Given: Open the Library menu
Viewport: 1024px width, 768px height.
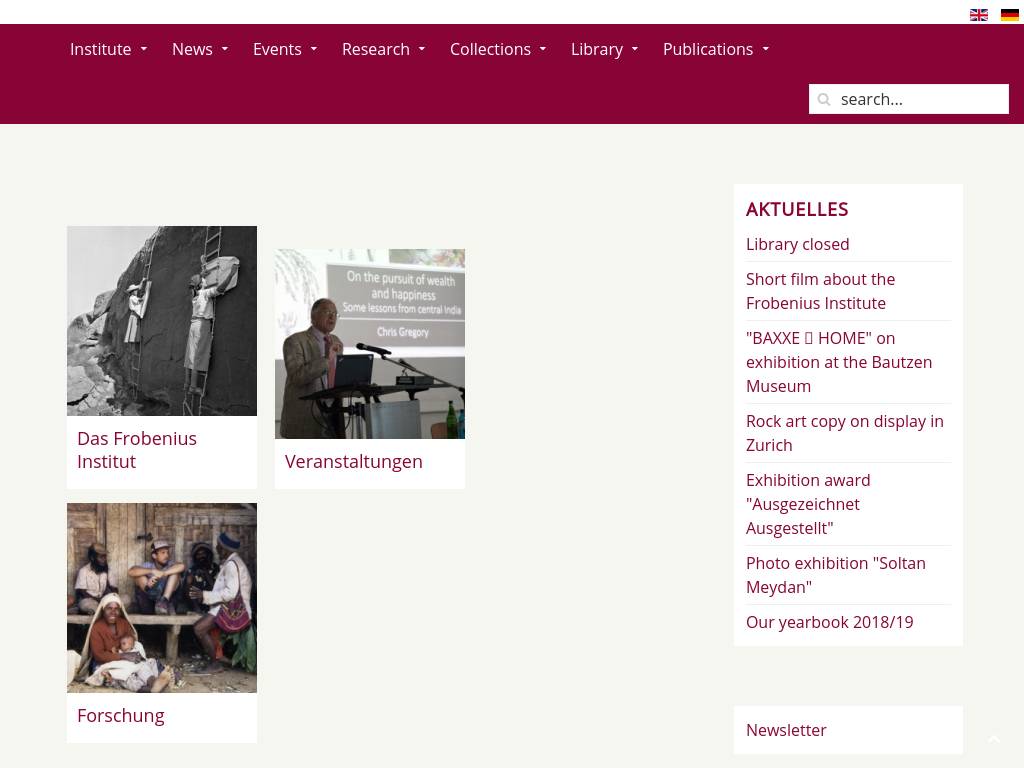Looking at the screenshot, I should point(604,49).
